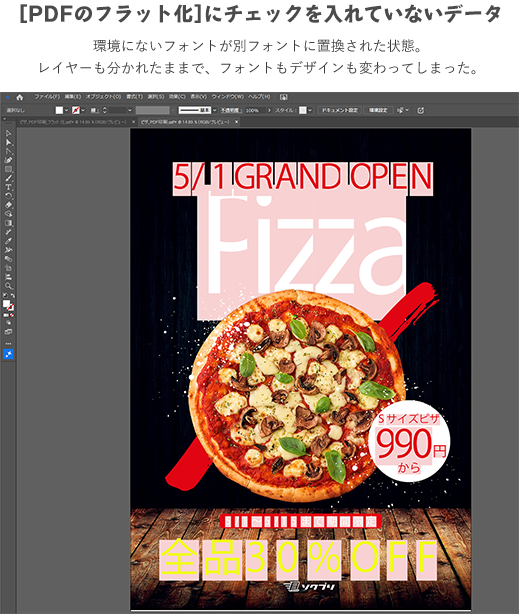
Task: Open the 選択(S) menu
Action: pos(156,97)
